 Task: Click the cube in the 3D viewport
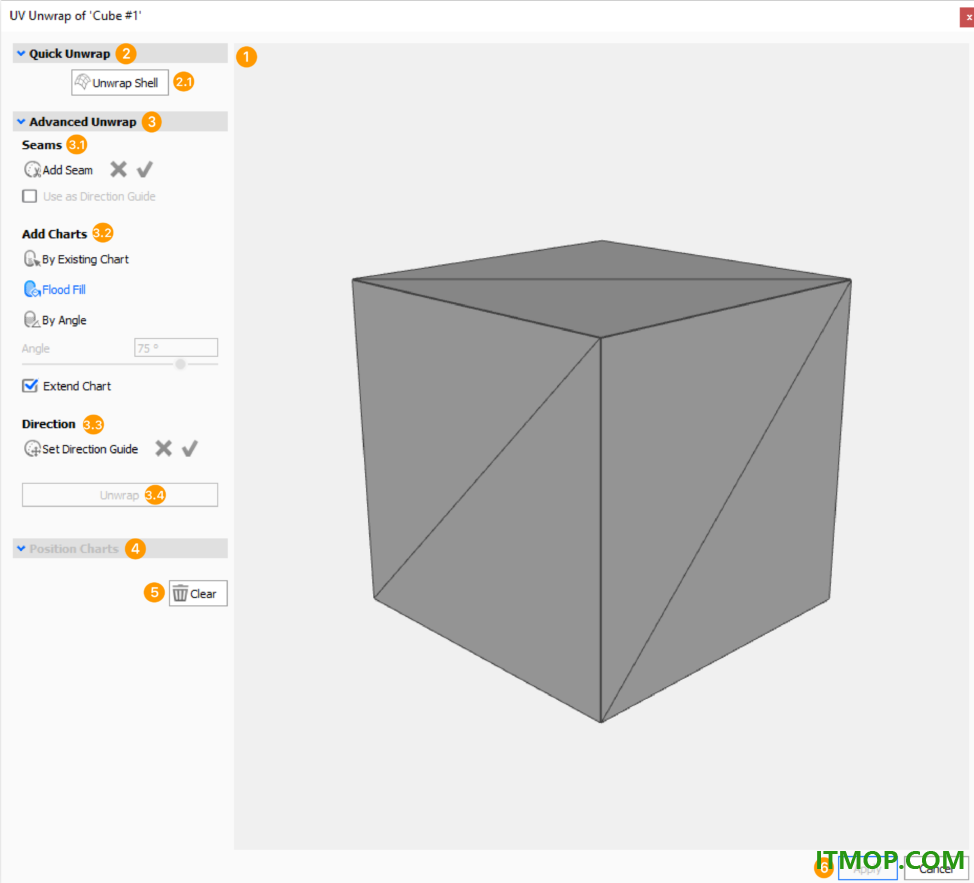601,481
